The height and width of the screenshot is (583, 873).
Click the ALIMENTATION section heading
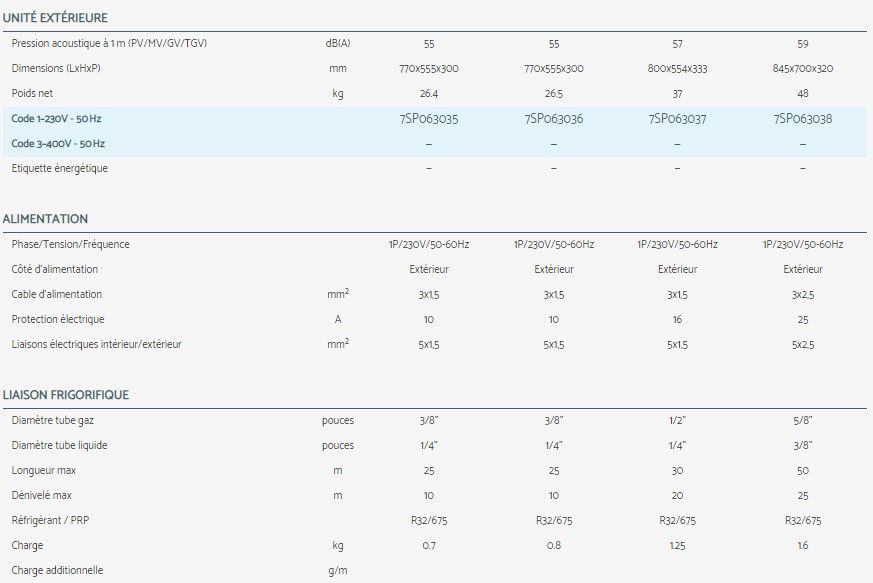coord(46,219)
